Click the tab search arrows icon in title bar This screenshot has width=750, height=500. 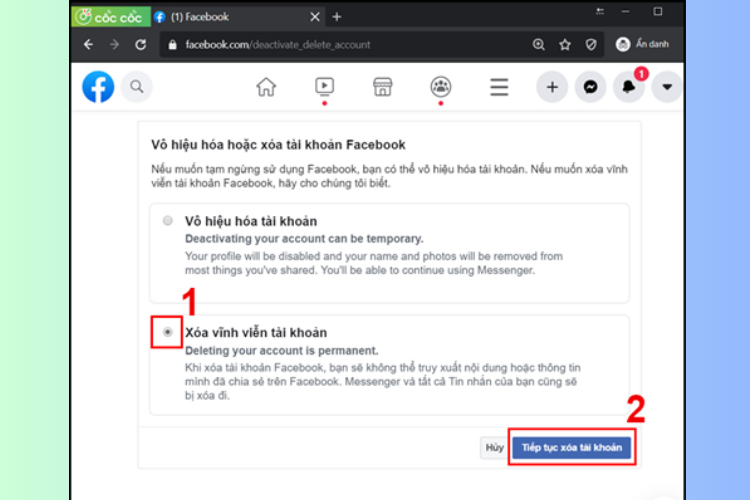click(x=600, y=11)
